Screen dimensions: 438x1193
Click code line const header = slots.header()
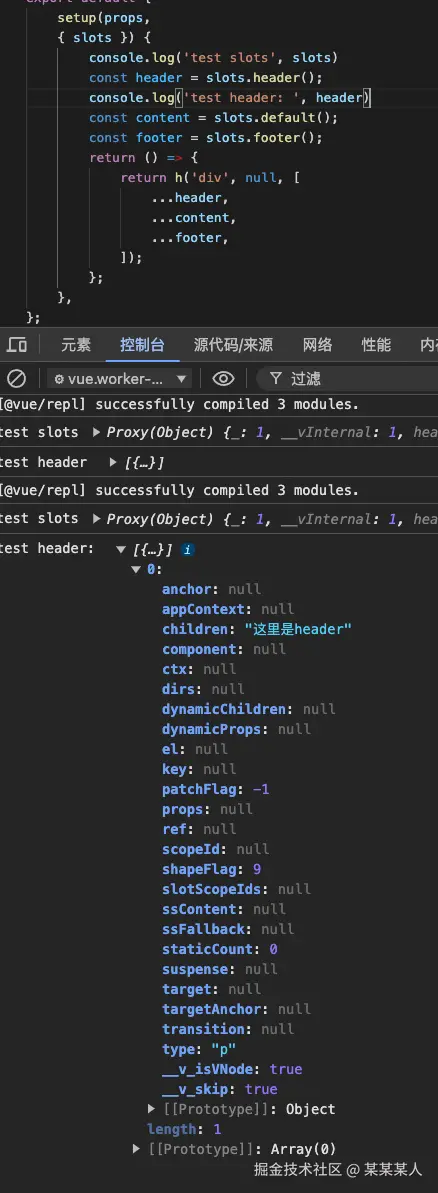[x=206, y=78]
